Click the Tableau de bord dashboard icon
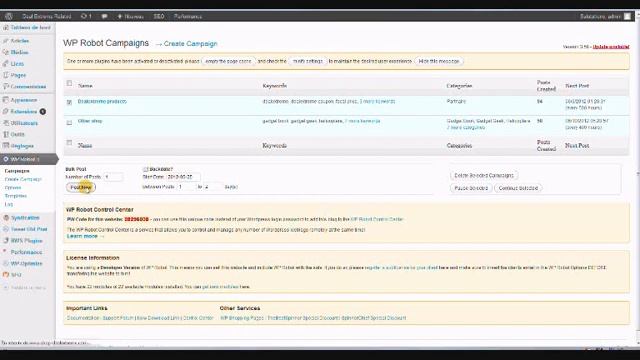Viewport: 640px width, 360px height. (5, 28)
